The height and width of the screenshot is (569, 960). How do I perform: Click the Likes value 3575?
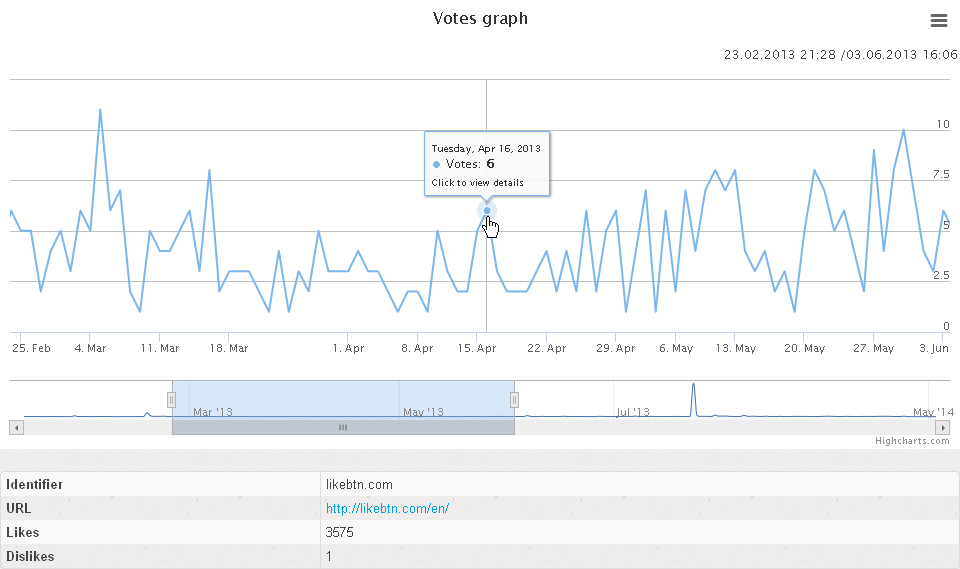coord(339,532)
